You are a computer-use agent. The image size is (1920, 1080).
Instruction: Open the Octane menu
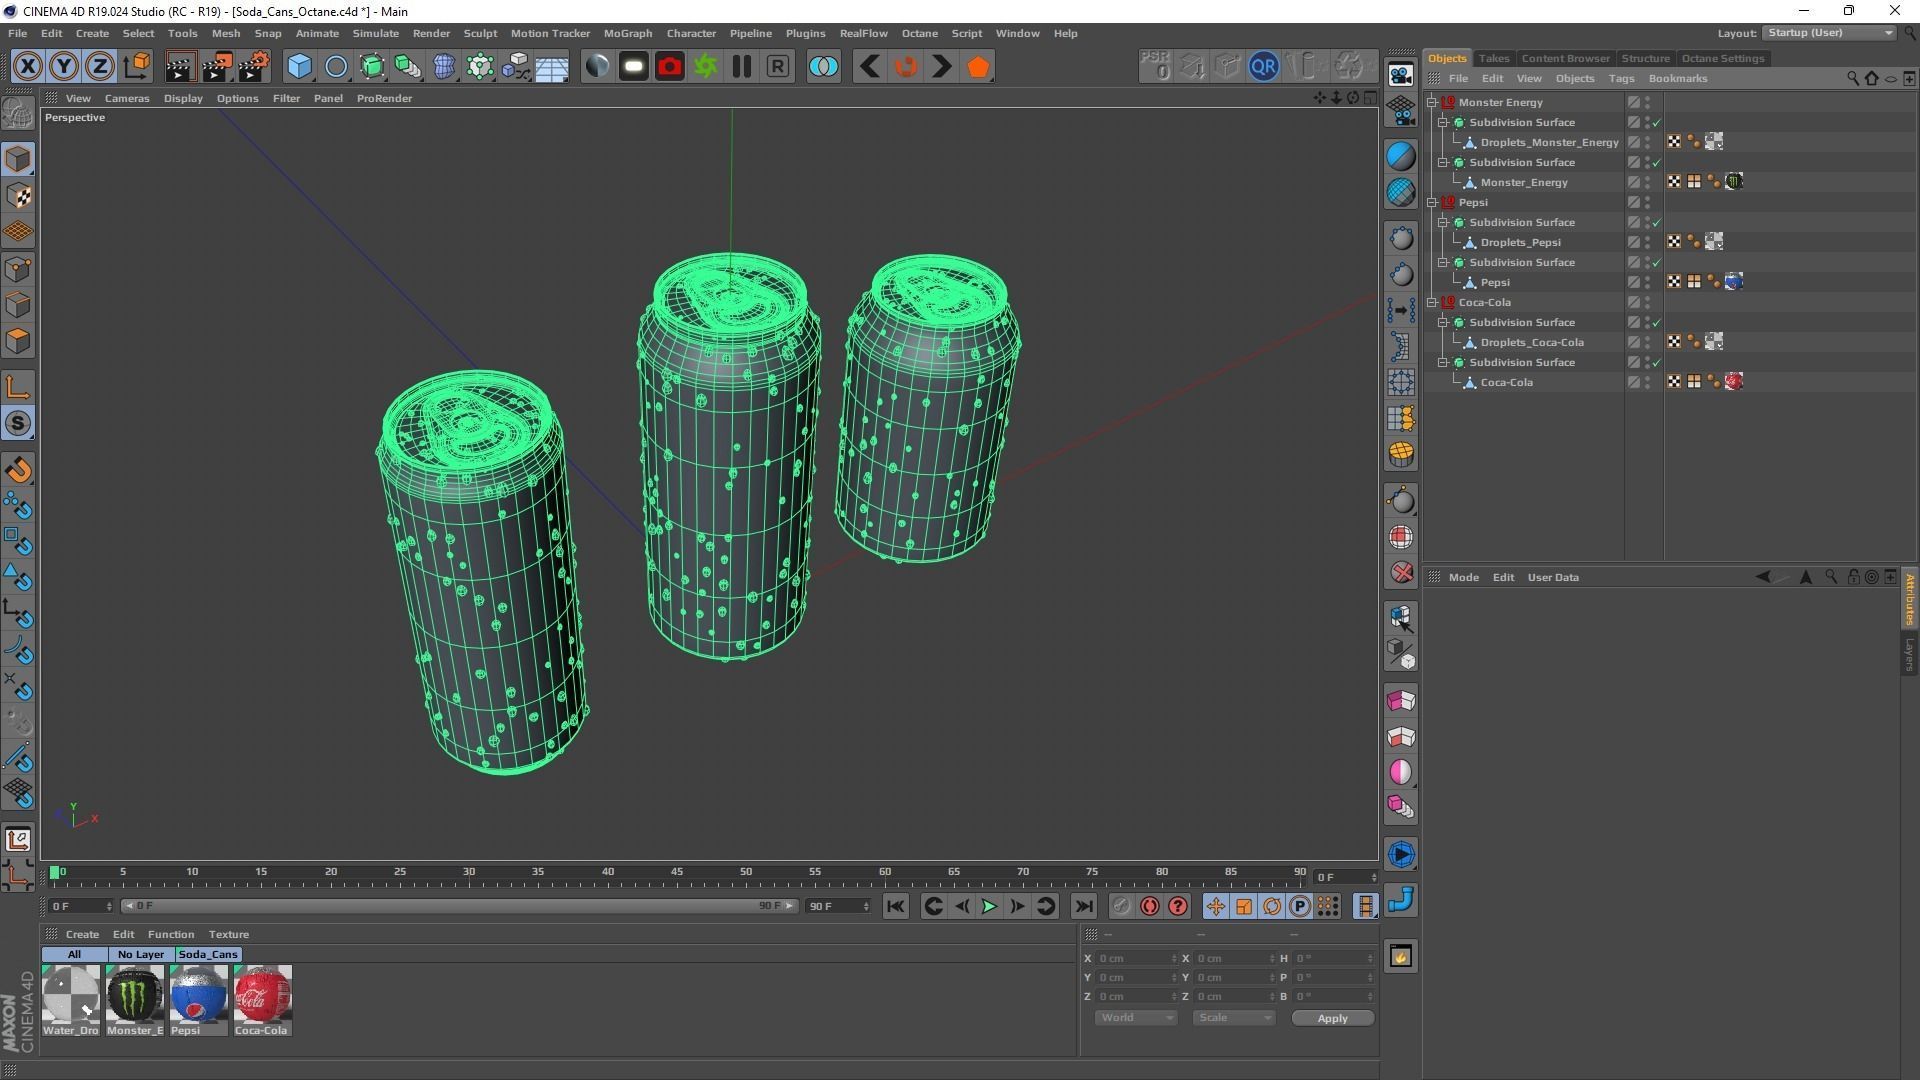click(919, 33)
